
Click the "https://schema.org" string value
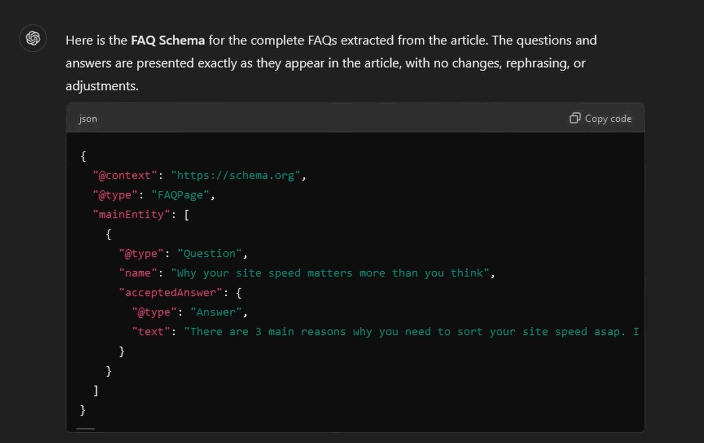[x=235, y=175]
